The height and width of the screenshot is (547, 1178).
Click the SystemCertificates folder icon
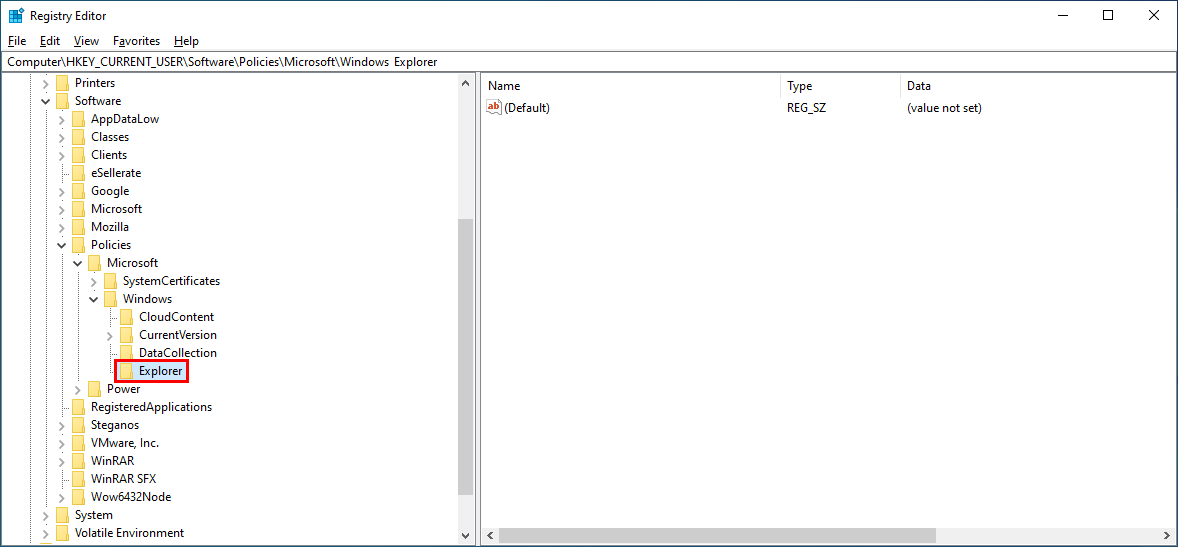click(110, 281)
